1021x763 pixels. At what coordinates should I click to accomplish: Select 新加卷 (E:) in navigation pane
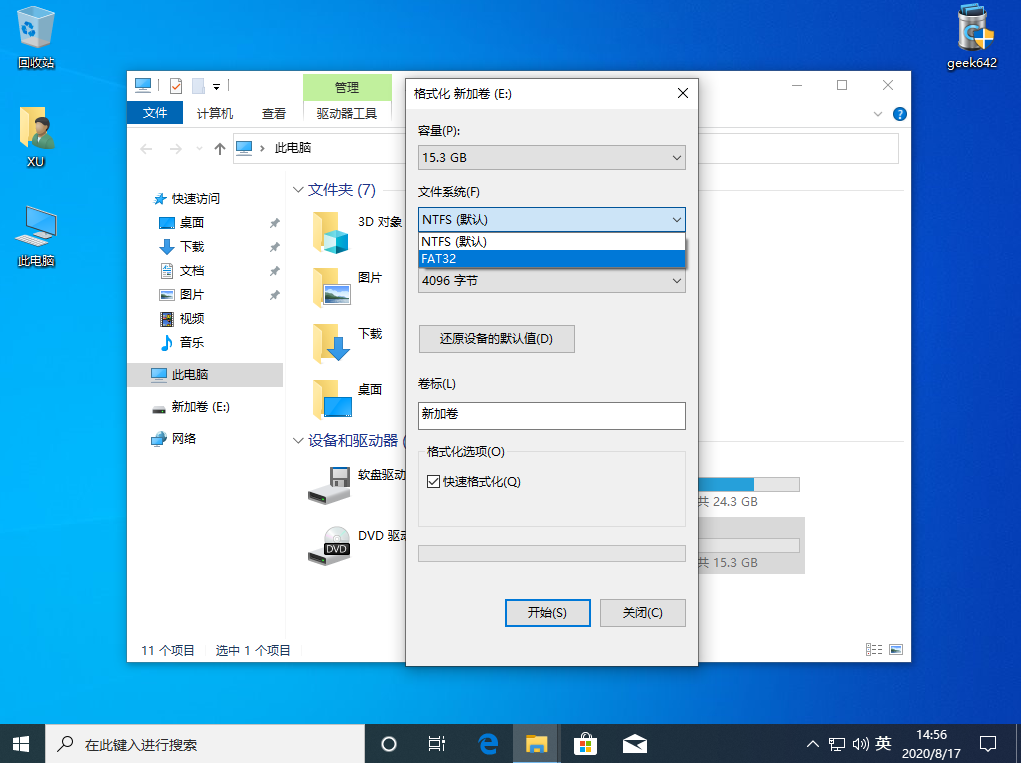[x=200, y=407]
